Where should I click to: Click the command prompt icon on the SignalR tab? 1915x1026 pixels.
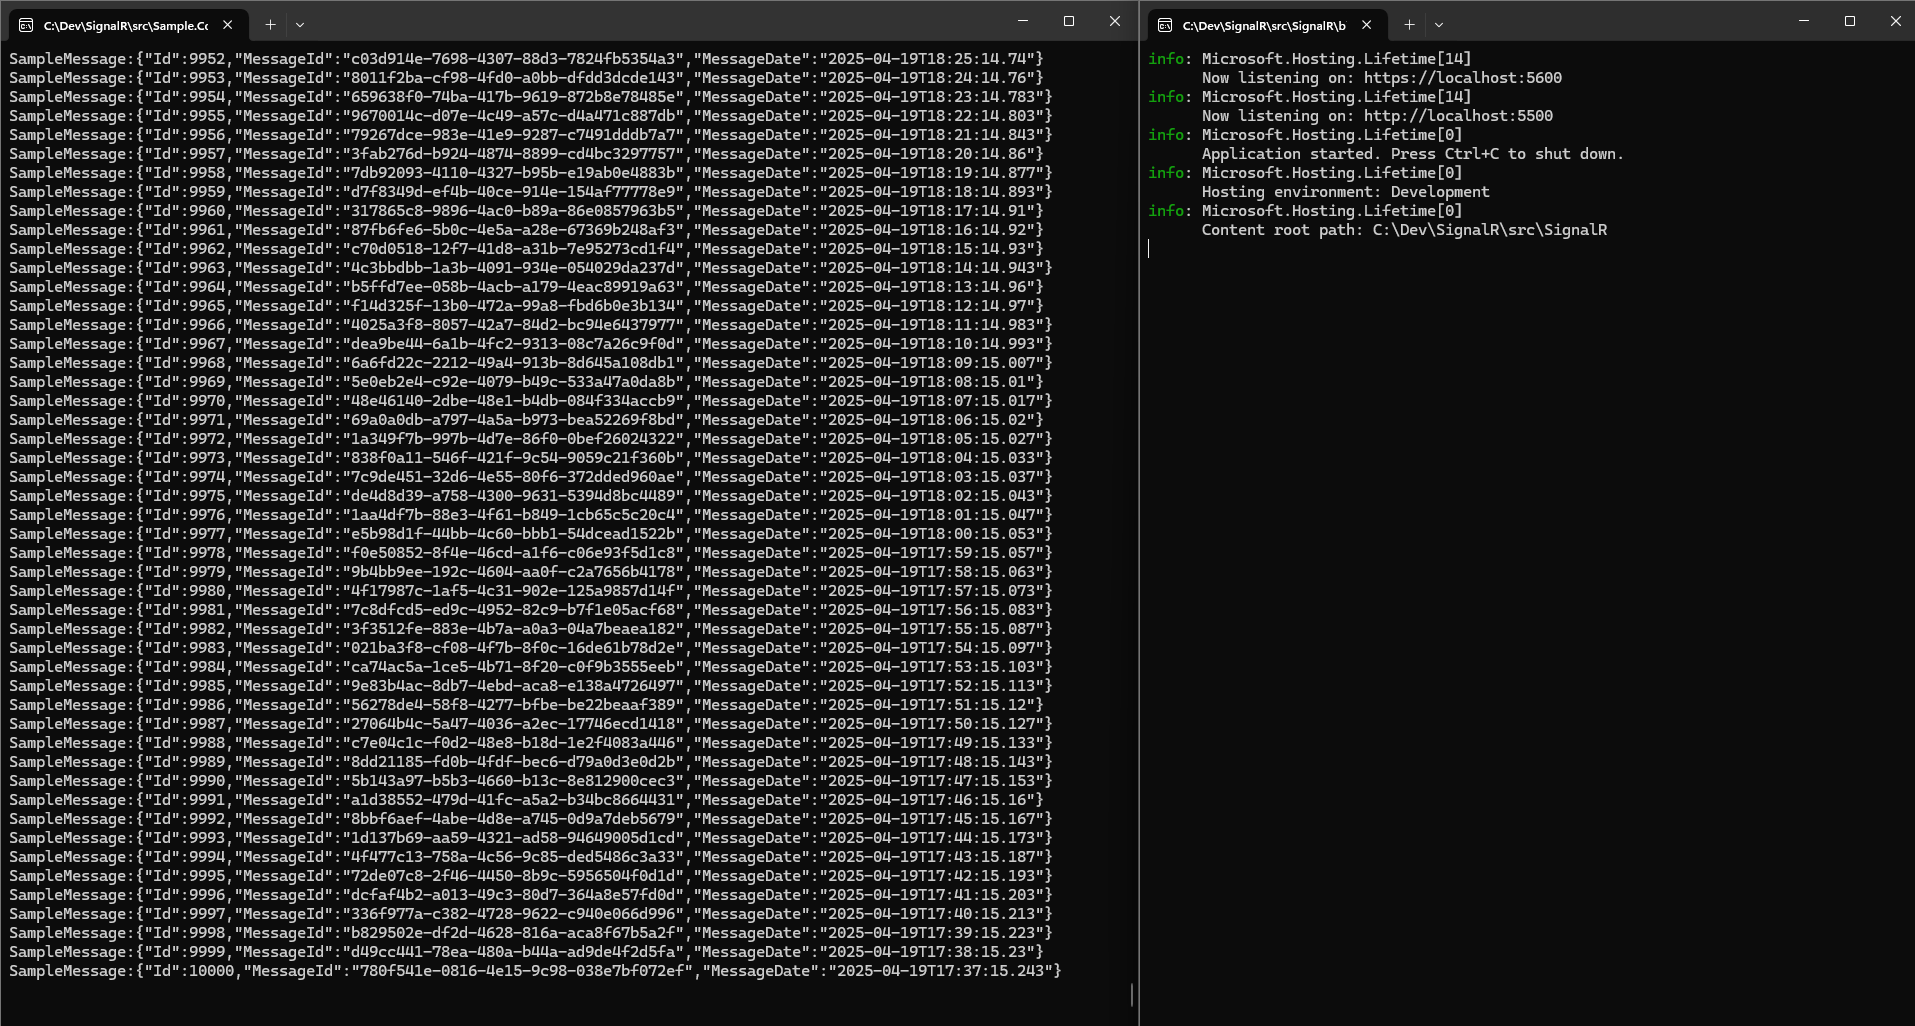pyautogui.click(x=1163, y=23)
